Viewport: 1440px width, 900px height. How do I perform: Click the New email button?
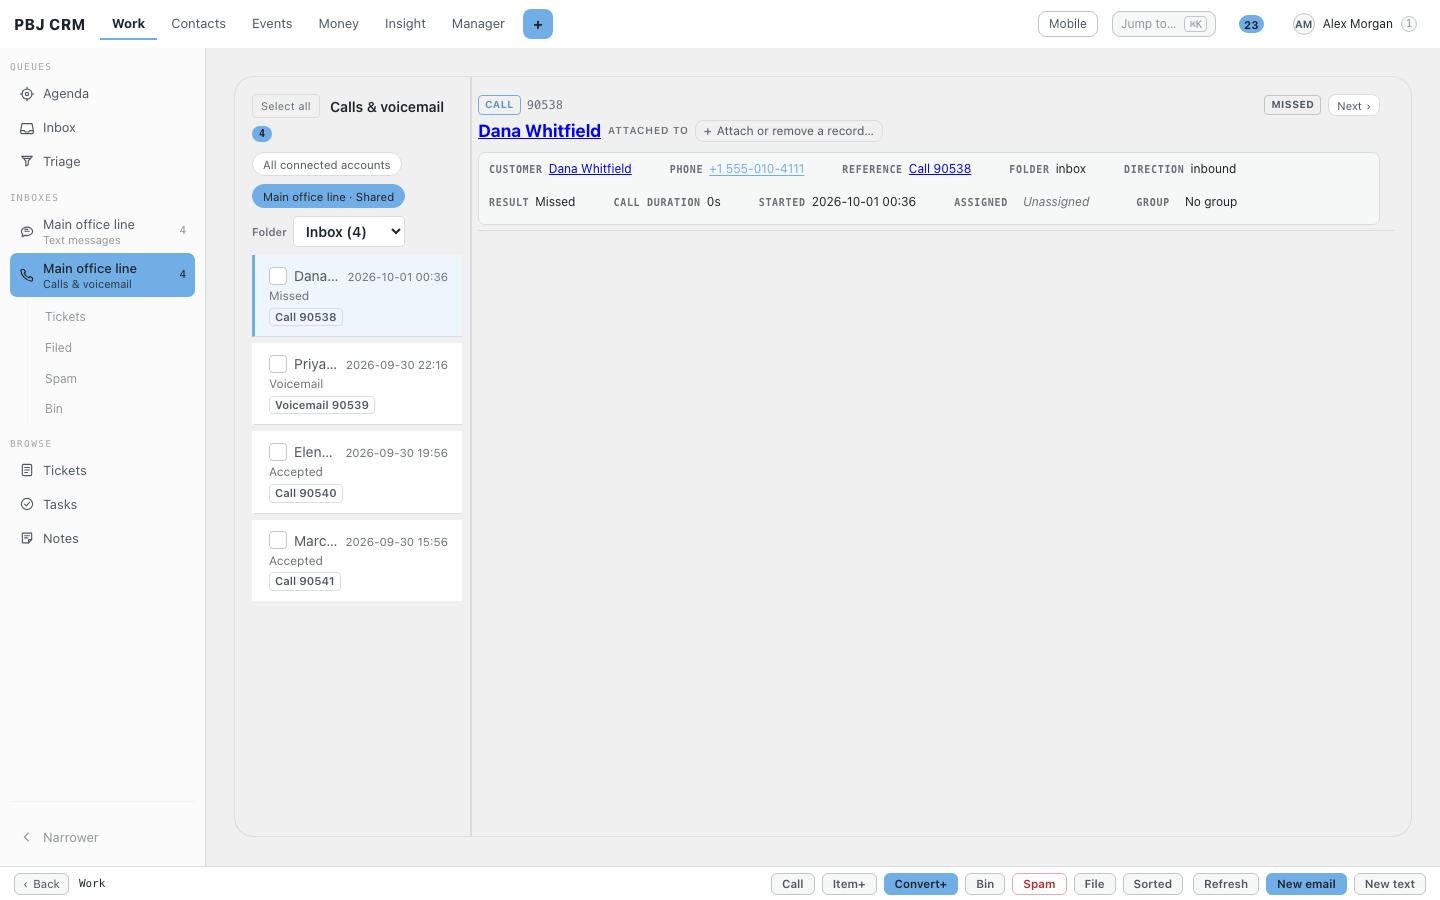click(1306, 884)
